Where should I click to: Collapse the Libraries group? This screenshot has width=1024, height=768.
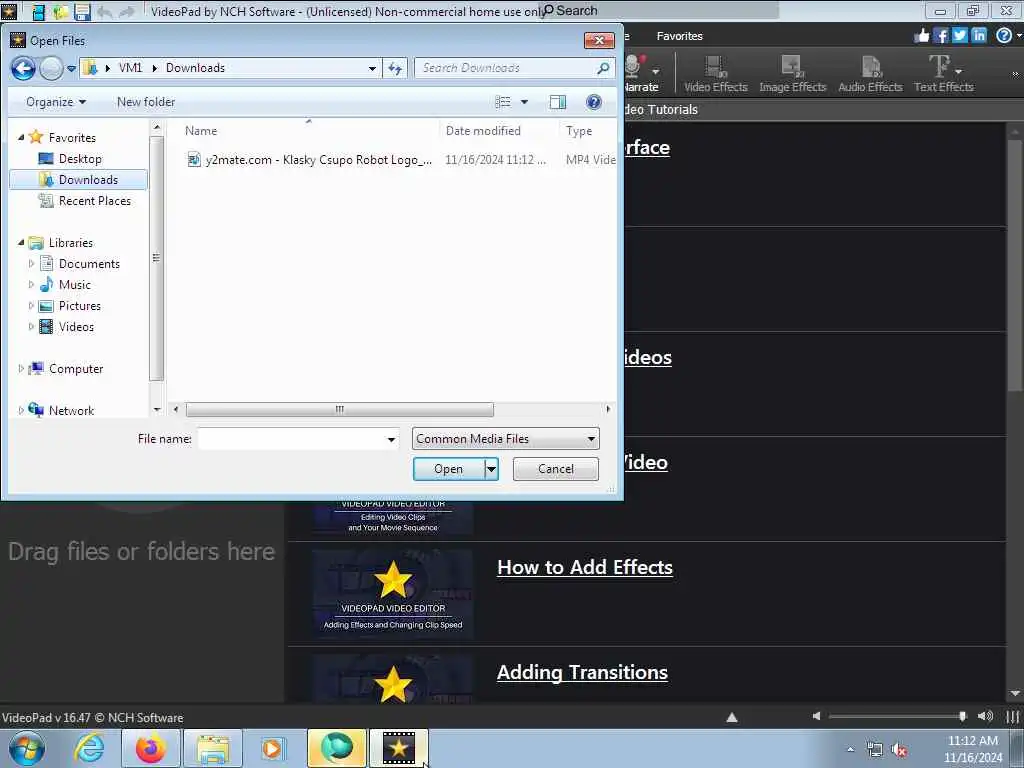point(21,242)
